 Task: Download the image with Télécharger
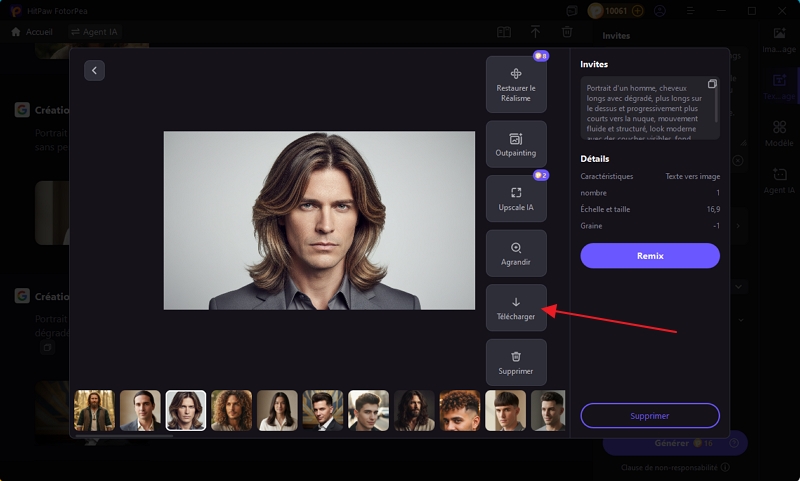(516, 308)
